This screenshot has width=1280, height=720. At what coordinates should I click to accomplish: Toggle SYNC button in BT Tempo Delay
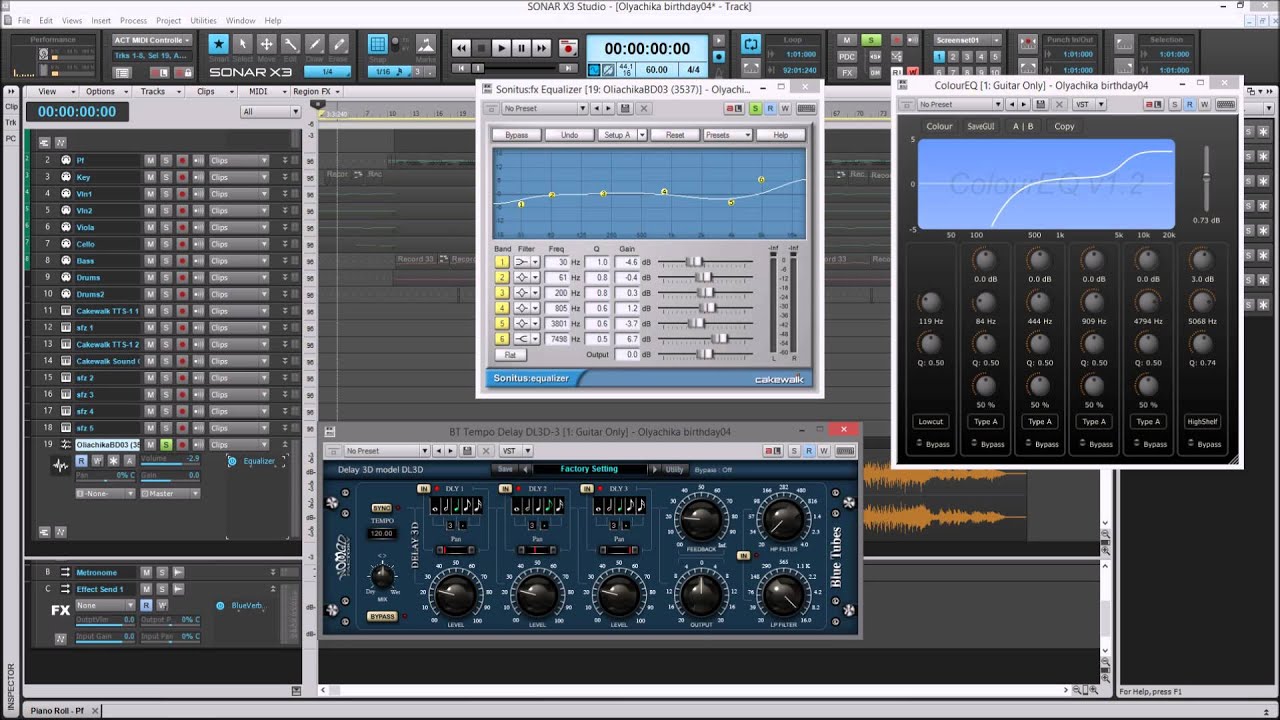381,508
